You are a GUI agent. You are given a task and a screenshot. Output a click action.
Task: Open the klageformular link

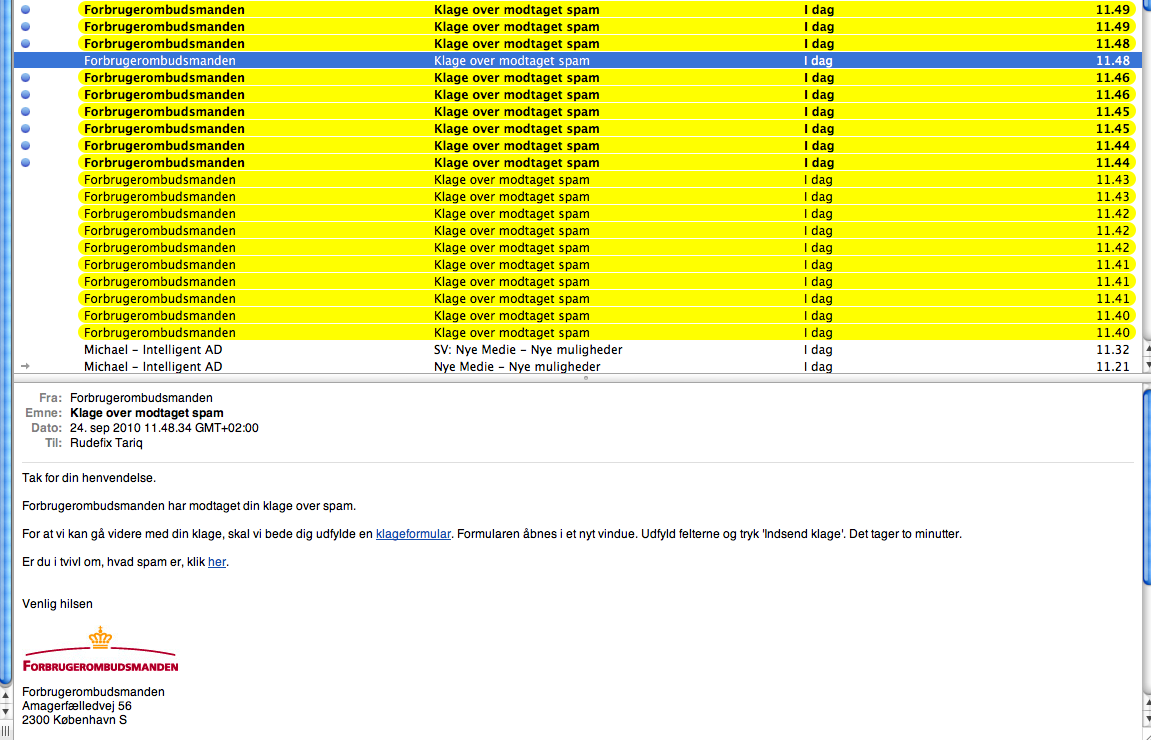[x=413, y=534]
